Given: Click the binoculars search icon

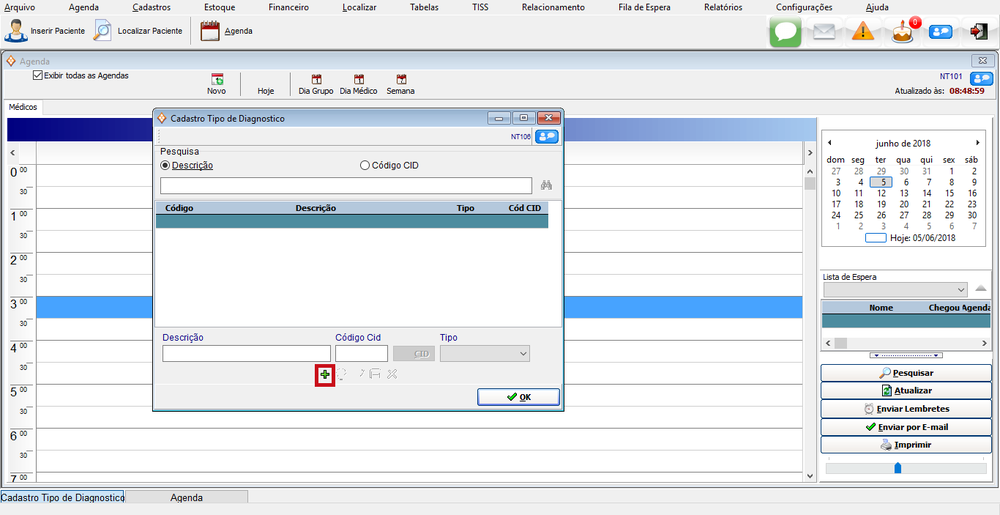Looking at the screenshot, I should (x=546, y=185).
